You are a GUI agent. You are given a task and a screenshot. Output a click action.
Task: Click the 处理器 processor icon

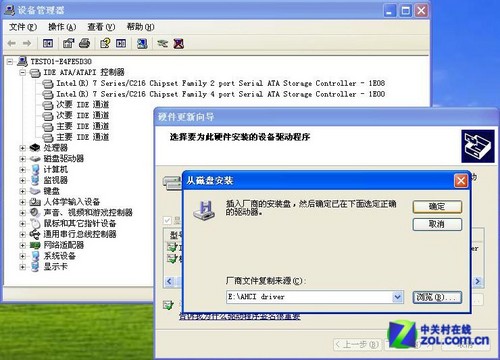[35, 148]
